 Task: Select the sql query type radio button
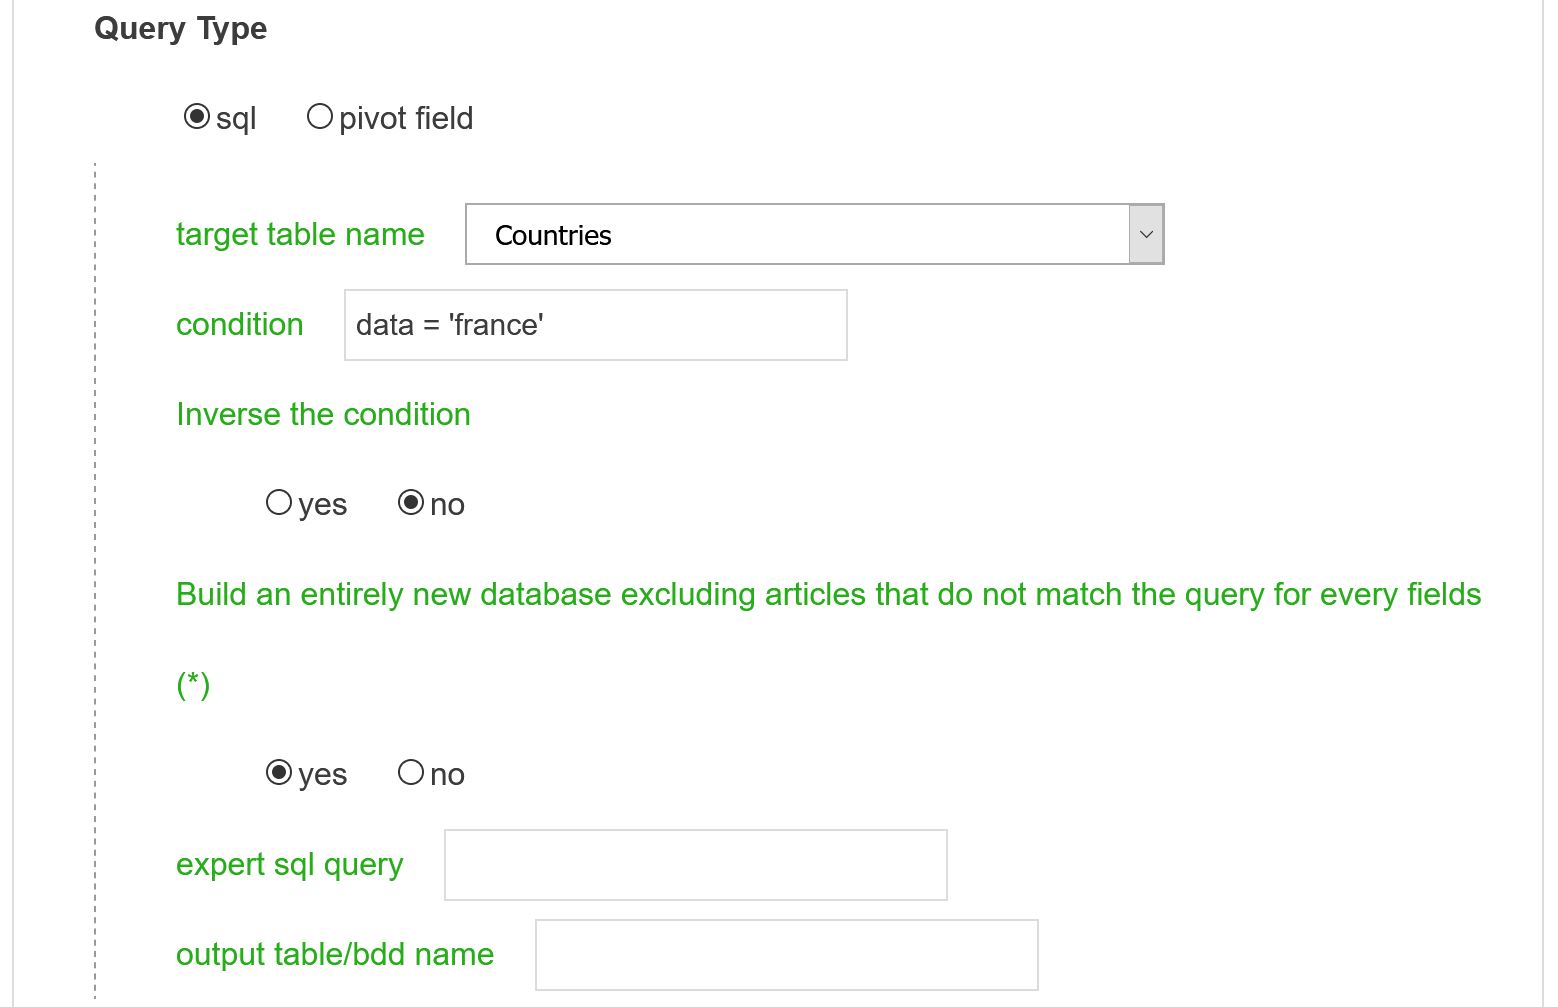pos(197,117)
